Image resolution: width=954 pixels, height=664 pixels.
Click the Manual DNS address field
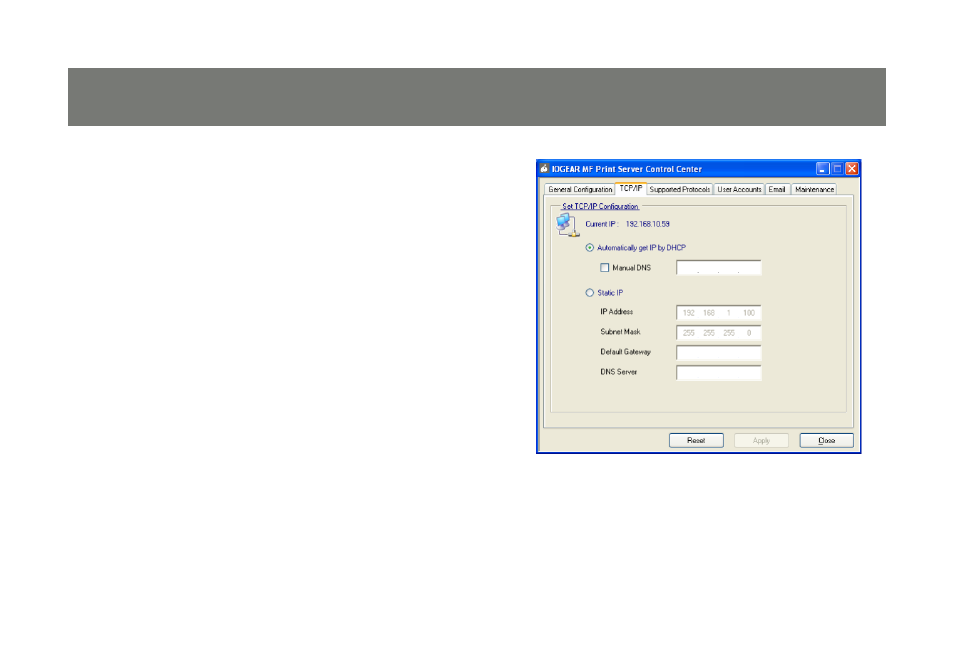[719, 268]
